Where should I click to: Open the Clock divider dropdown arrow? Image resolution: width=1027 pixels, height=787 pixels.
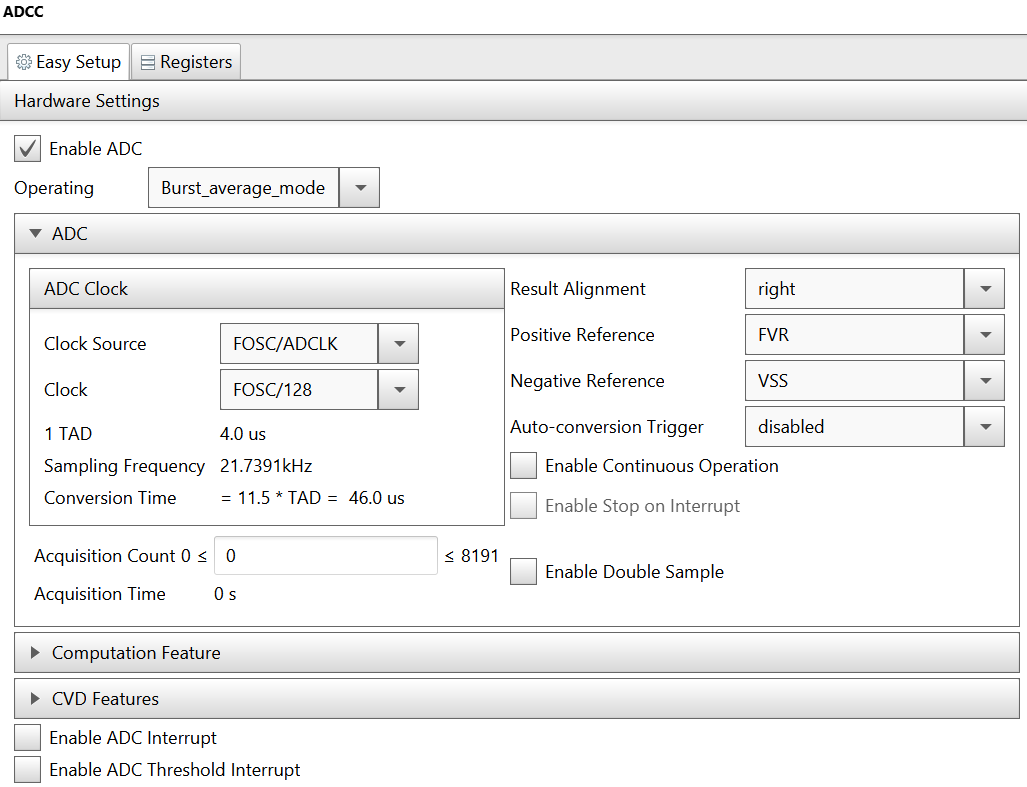398,390
